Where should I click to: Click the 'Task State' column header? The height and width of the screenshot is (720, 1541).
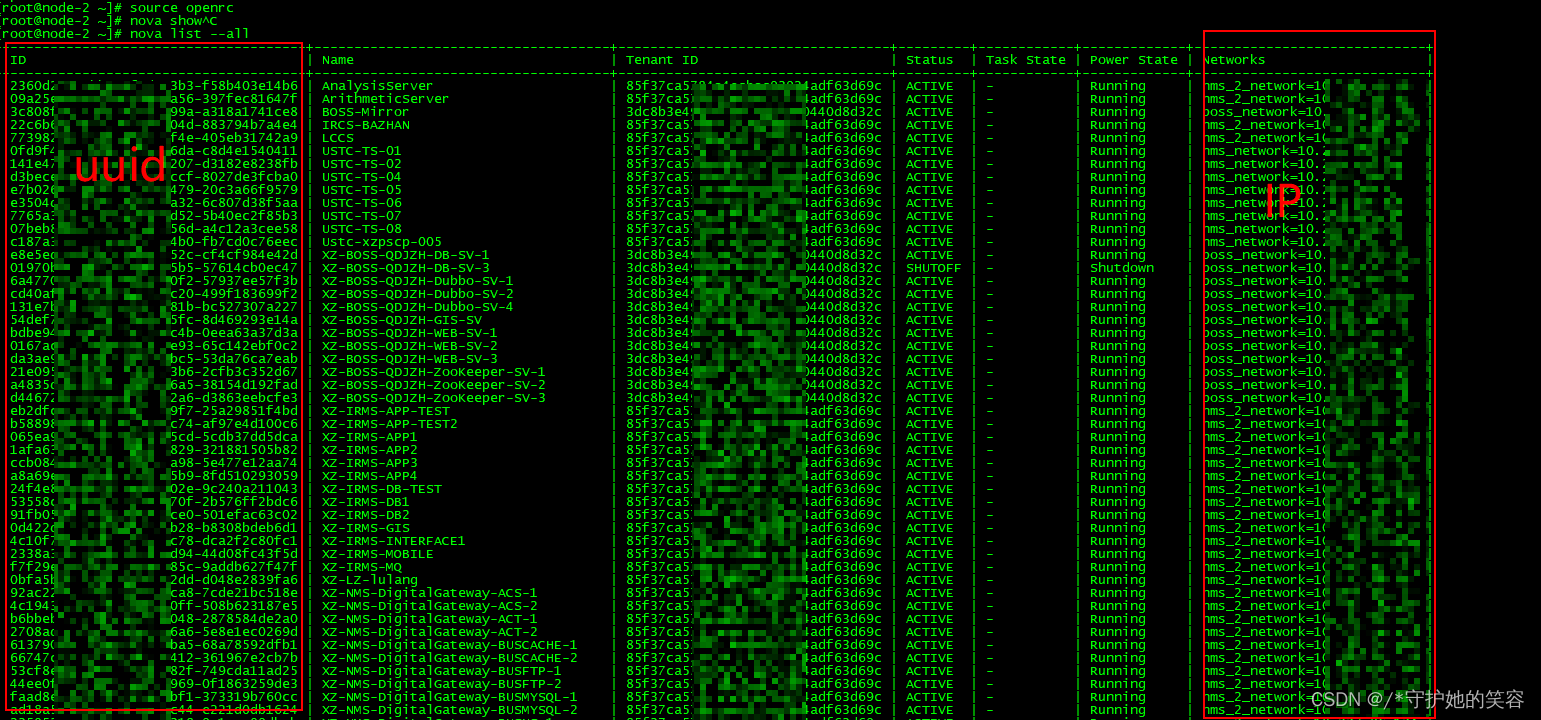point(1026,60)
